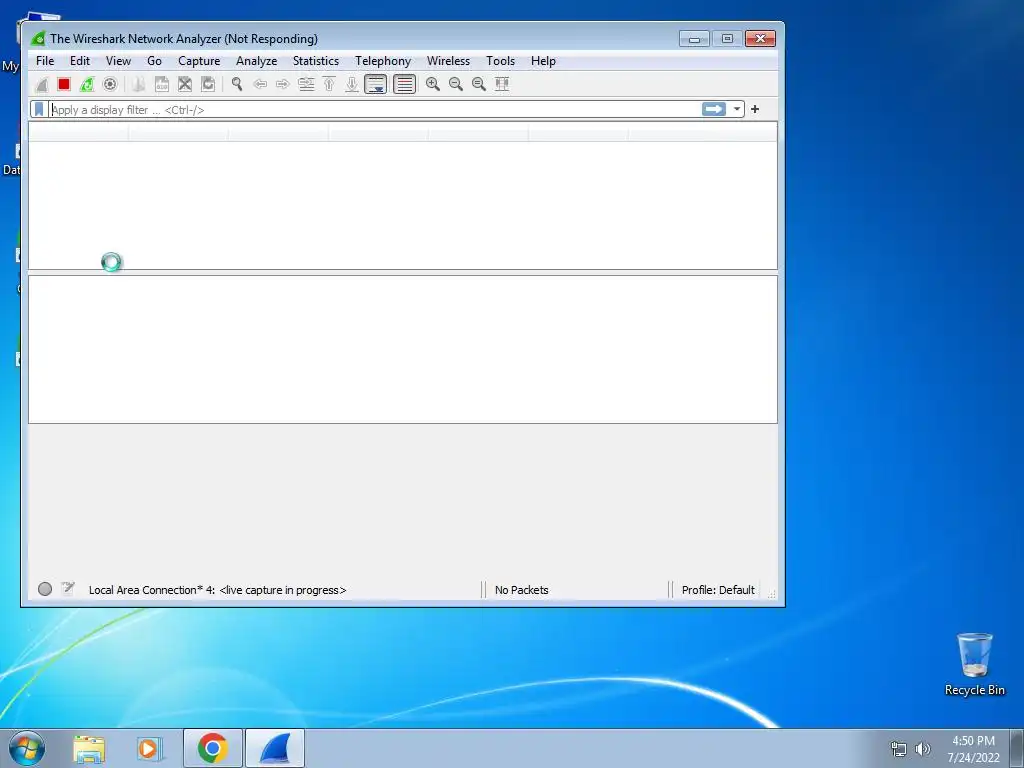Open the Telephony menu

pos(383,61)
